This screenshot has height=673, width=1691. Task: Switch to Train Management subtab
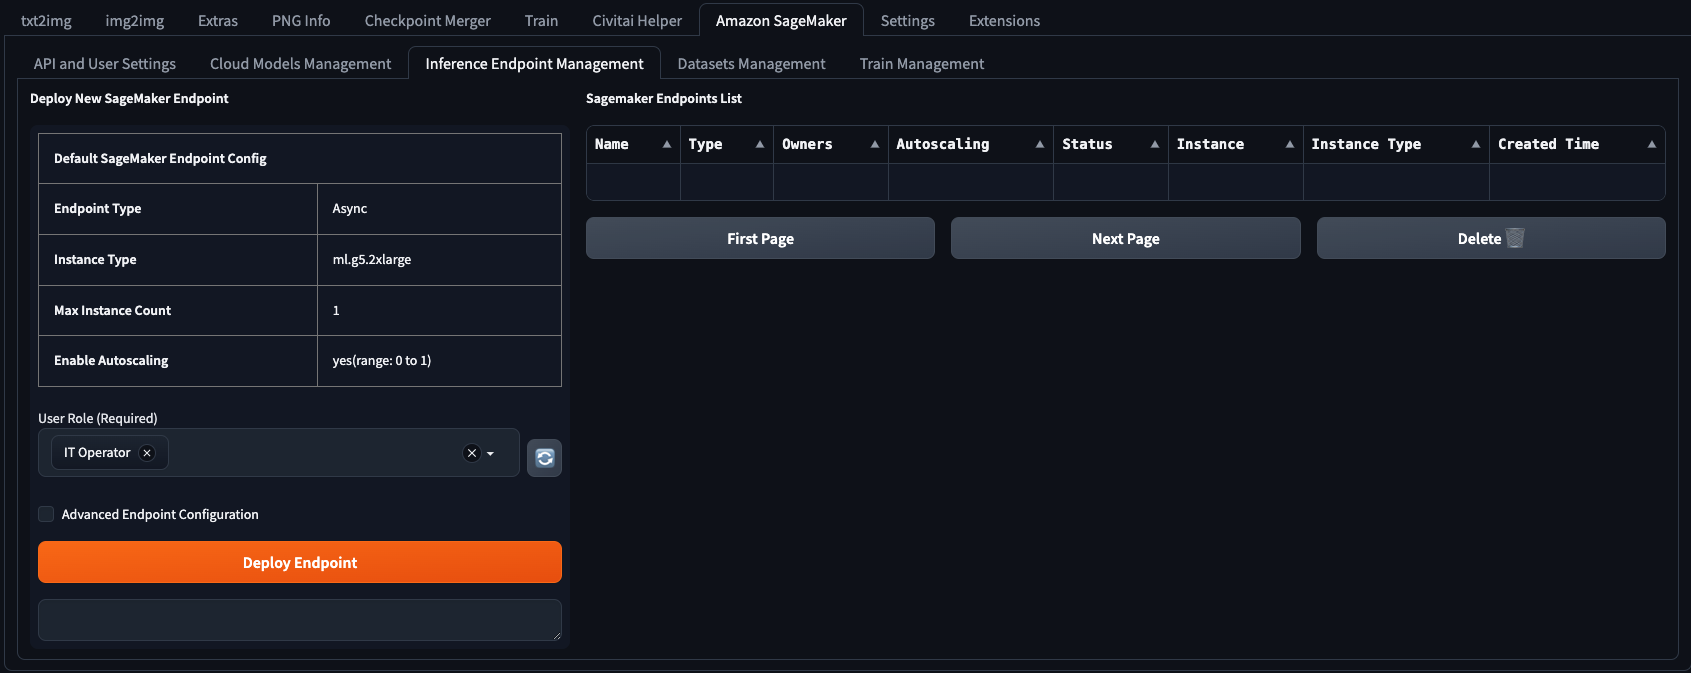click(922, 63)
